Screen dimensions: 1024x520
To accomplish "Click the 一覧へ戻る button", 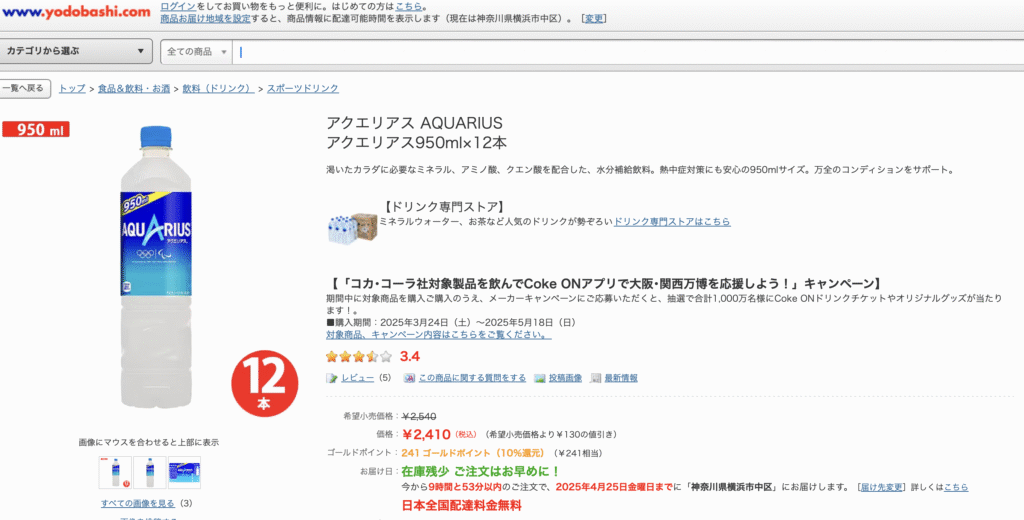I will 25,89.
